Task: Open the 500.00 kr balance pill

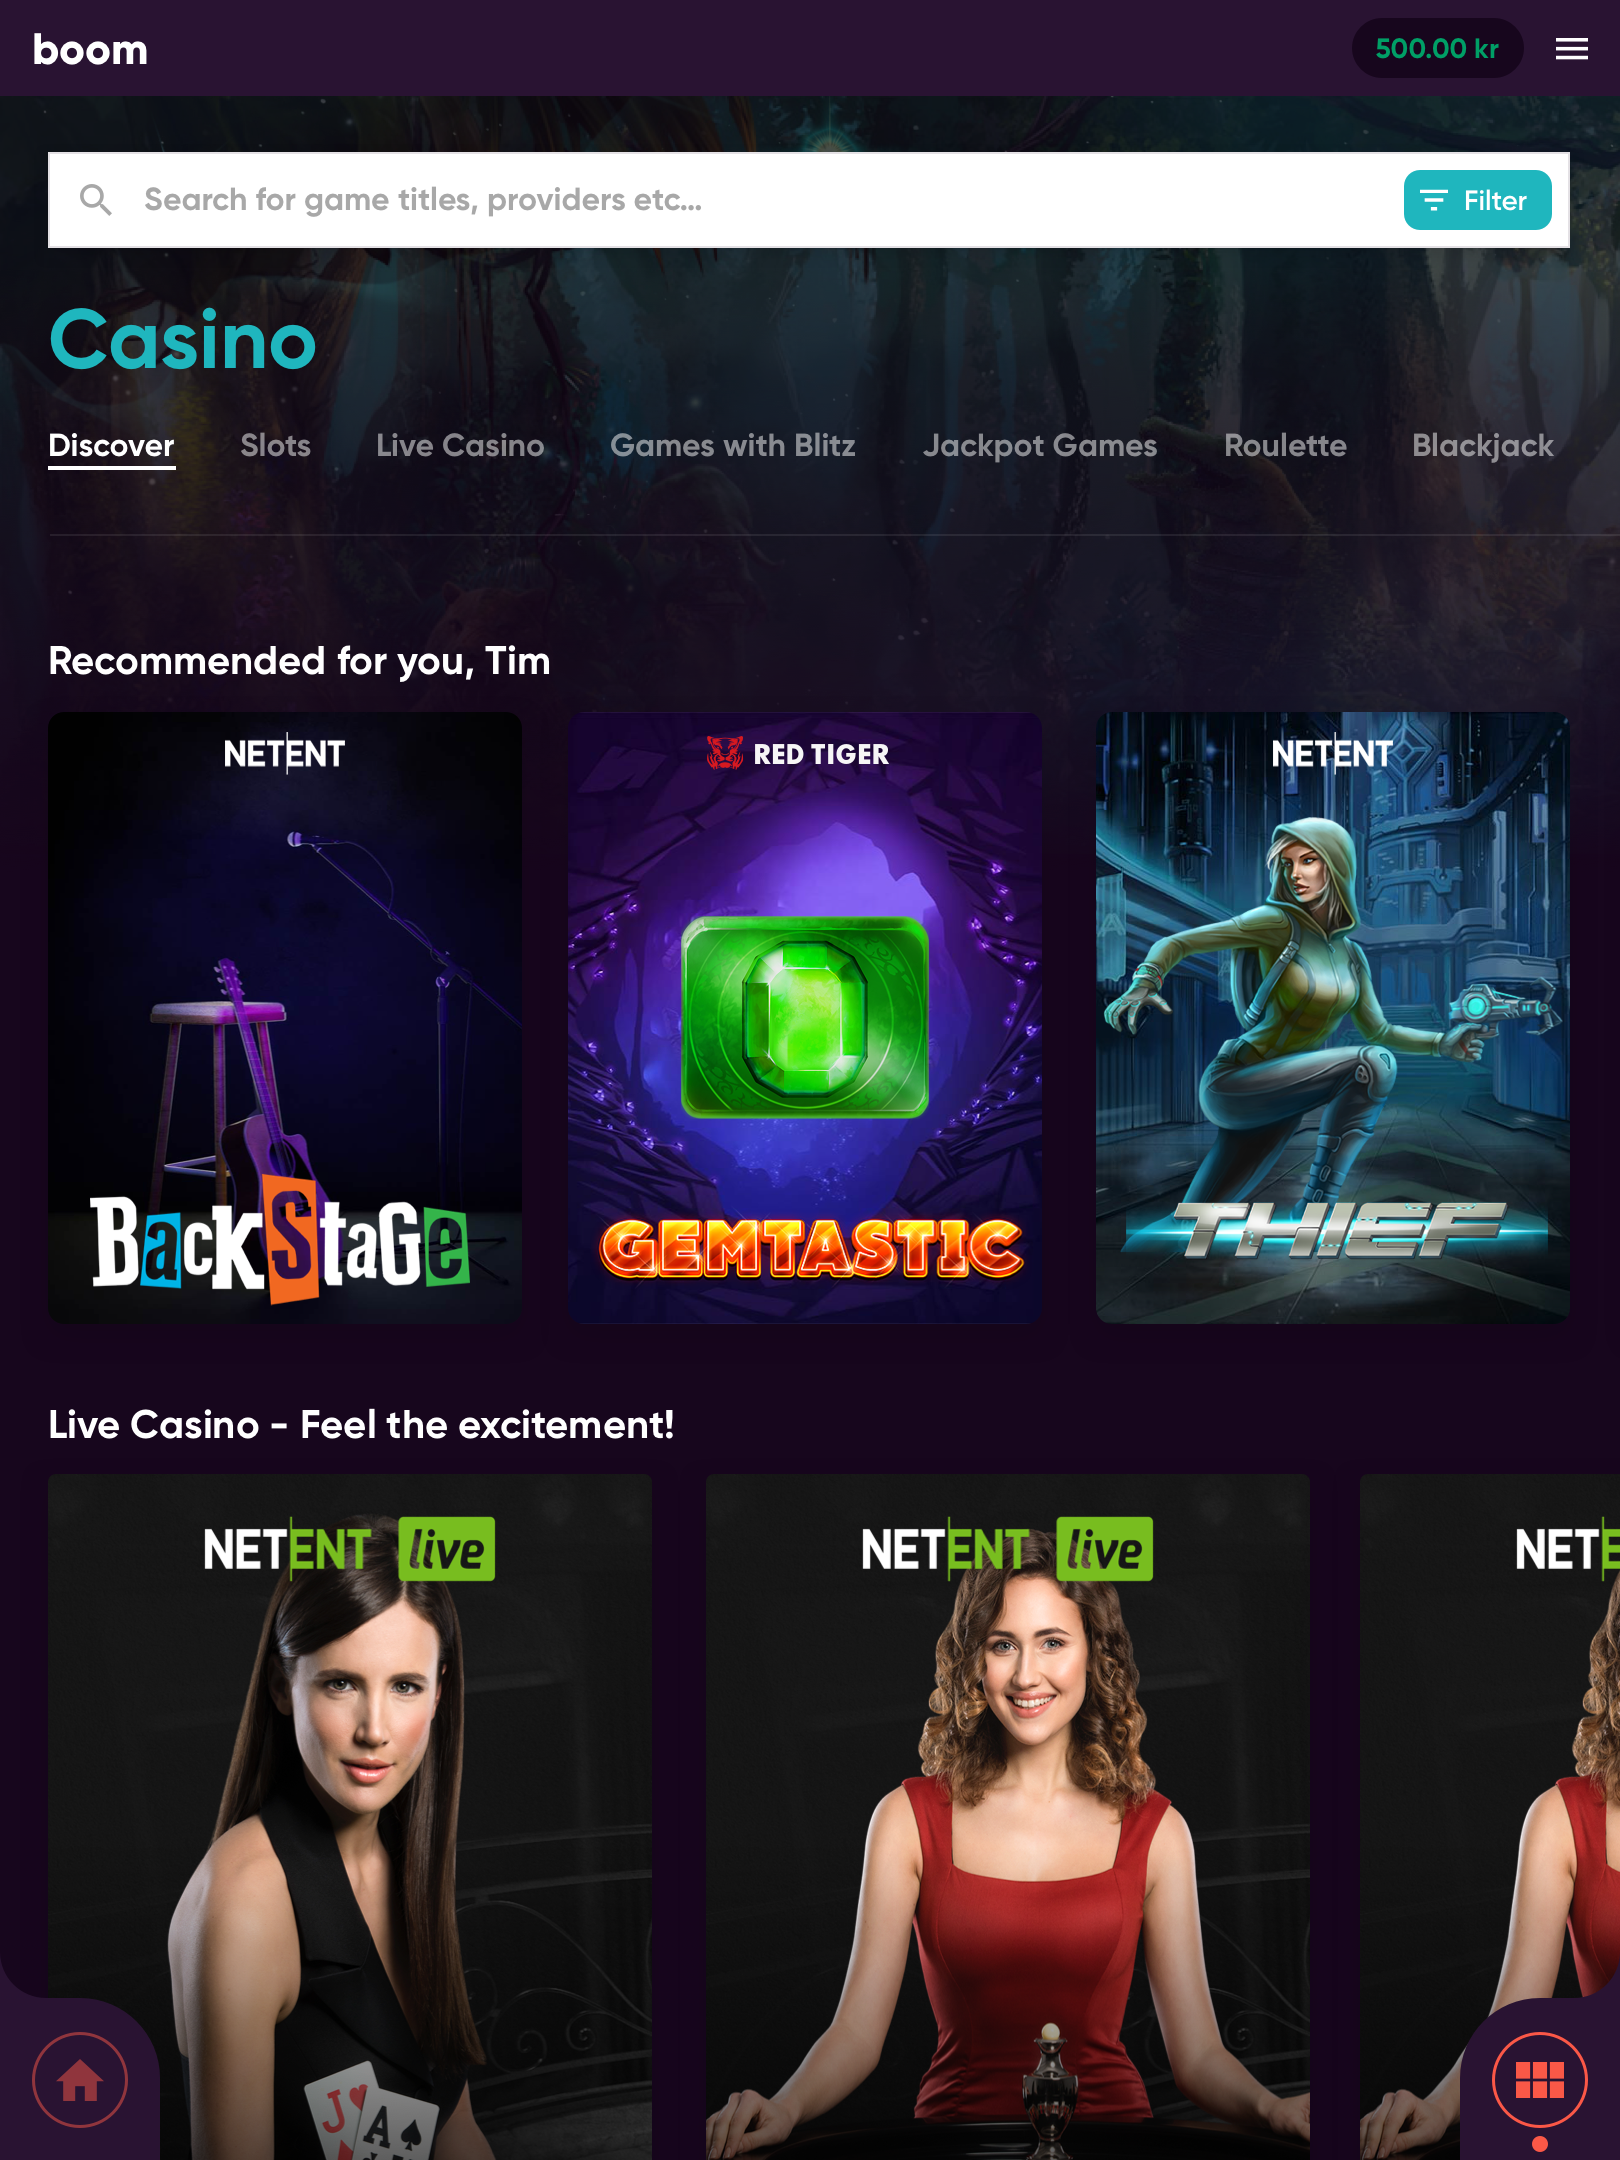Action: pyautogui.click(x=1437, y=48)
